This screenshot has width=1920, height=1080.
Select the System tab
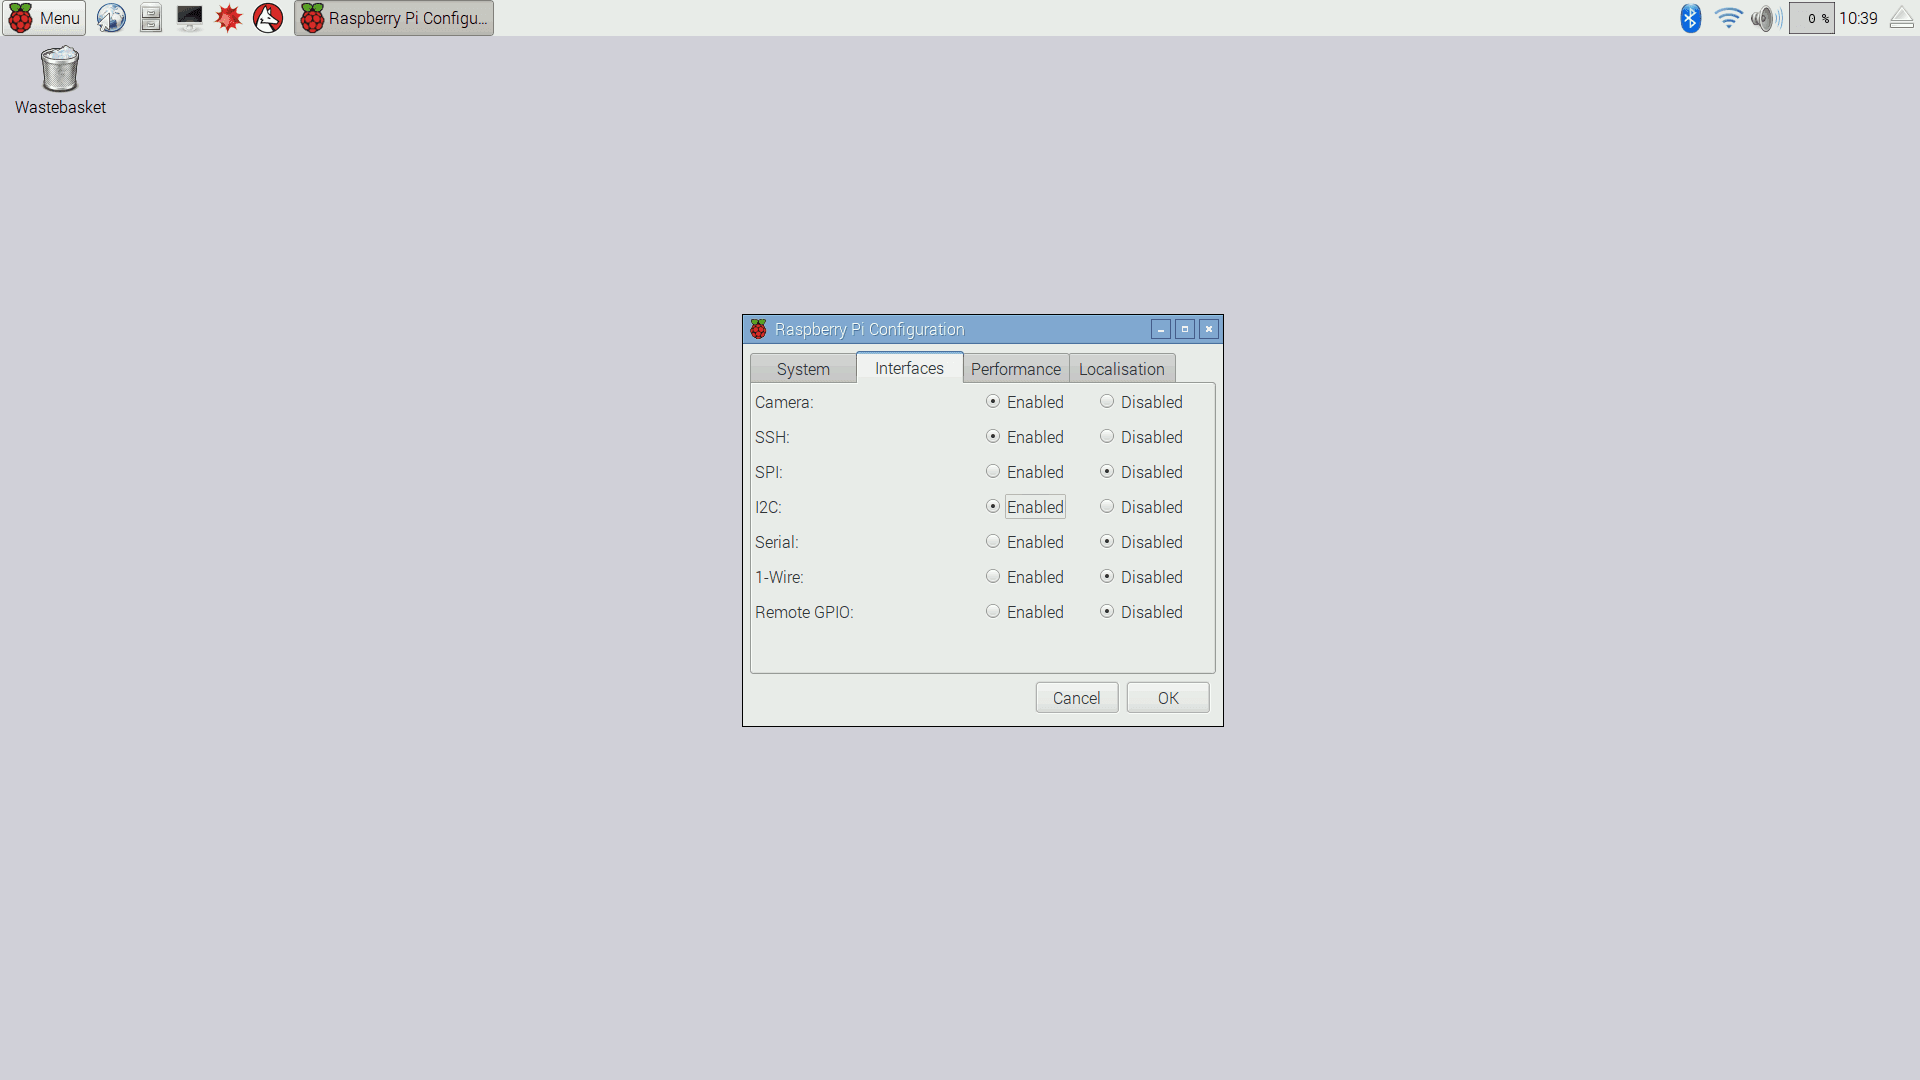[802, 368]
